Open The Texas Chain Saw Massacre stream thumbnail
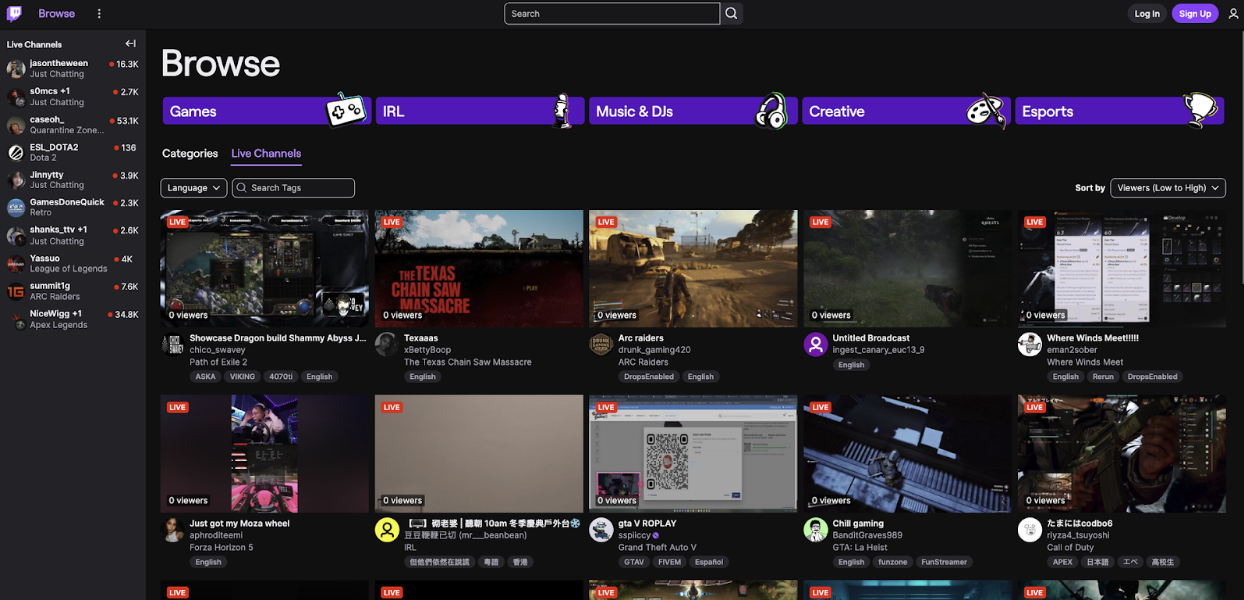The image size is (1244, 600). (479, 268)
